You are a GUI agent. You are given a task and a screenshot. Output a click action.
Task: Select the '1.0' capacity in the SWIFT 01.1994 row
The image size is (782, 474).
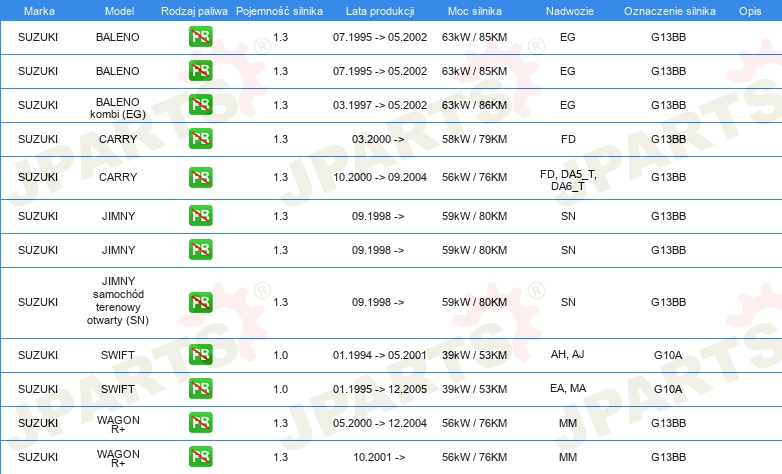(281, 355)
